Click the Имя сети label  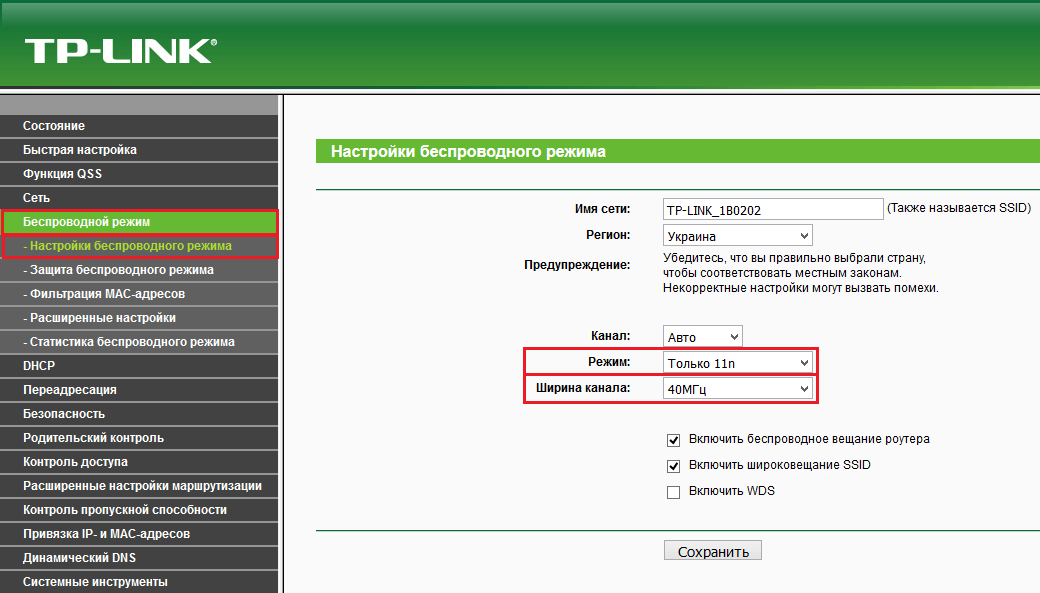pos(602,208)
